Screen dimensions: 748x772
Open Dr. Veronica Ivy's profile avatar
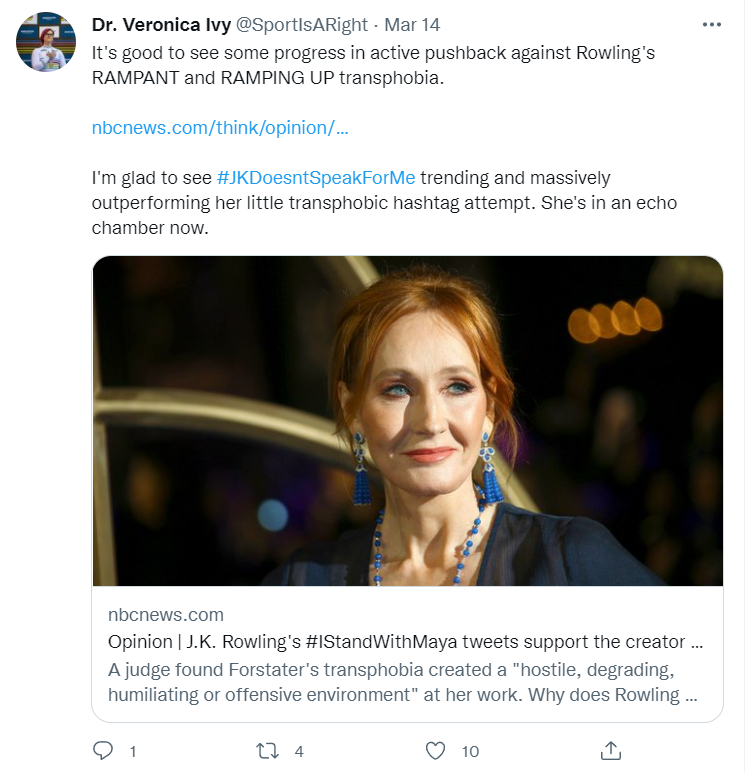click(x=46, y=42)
